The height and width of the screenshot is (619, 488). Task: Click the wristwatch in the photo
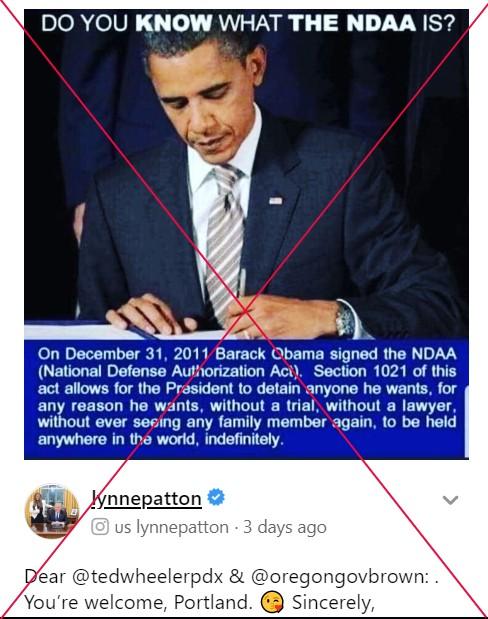346,319
